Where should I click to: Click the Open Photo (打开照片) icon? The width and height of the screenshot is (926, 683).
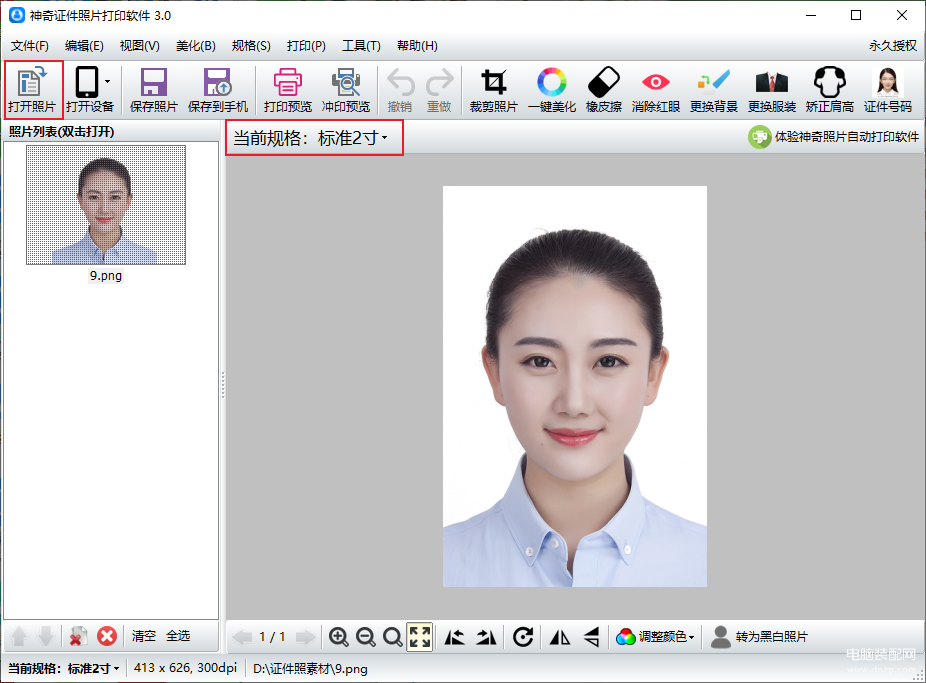pos(32,90)
